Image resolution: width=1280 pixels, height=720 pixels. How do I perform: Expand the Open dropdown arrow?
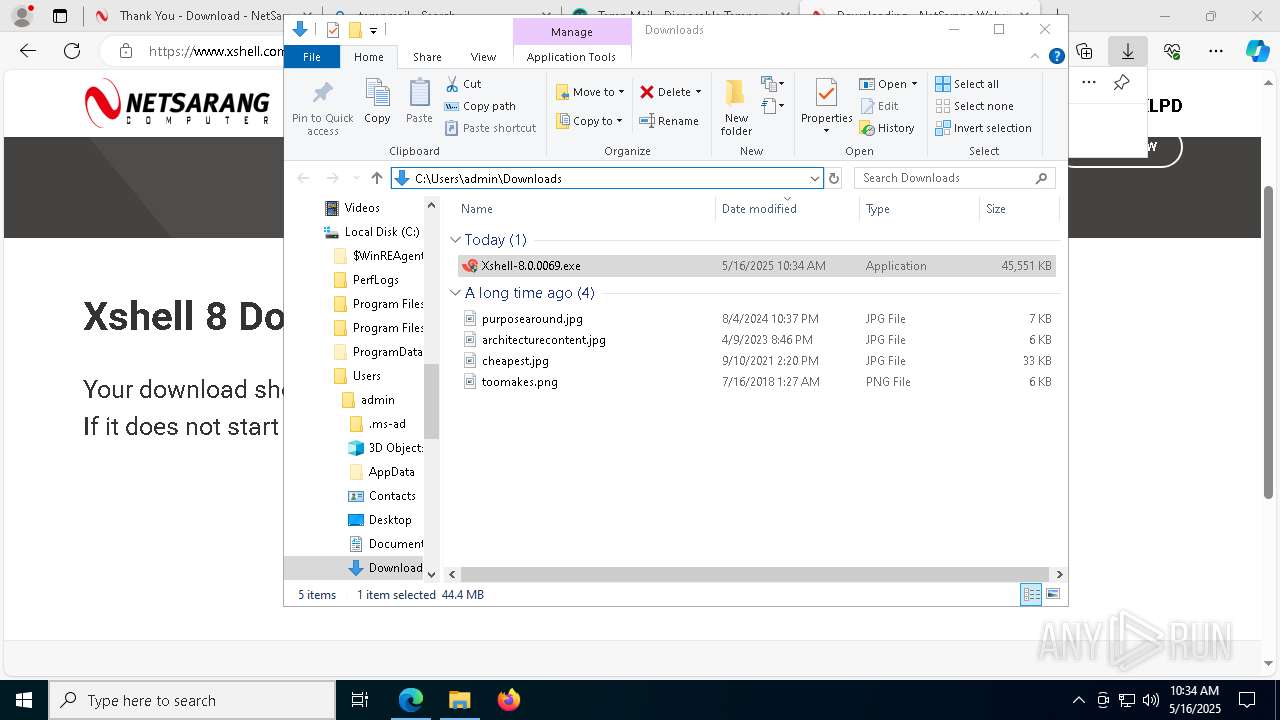(x=914, y=84)
